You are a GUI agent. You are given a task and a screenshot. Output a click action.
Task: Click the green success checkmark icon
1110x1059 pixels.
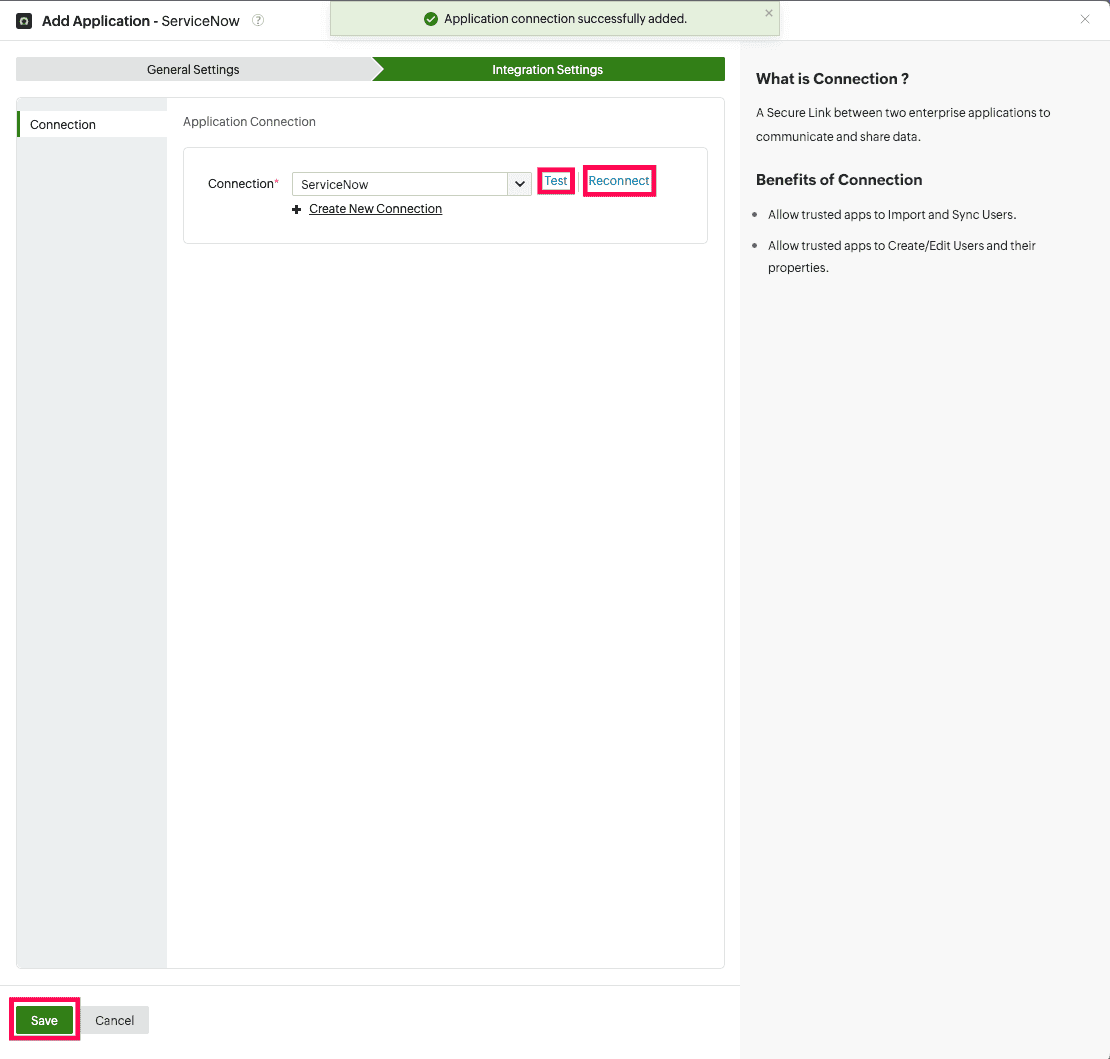click(x=430, y=19)
